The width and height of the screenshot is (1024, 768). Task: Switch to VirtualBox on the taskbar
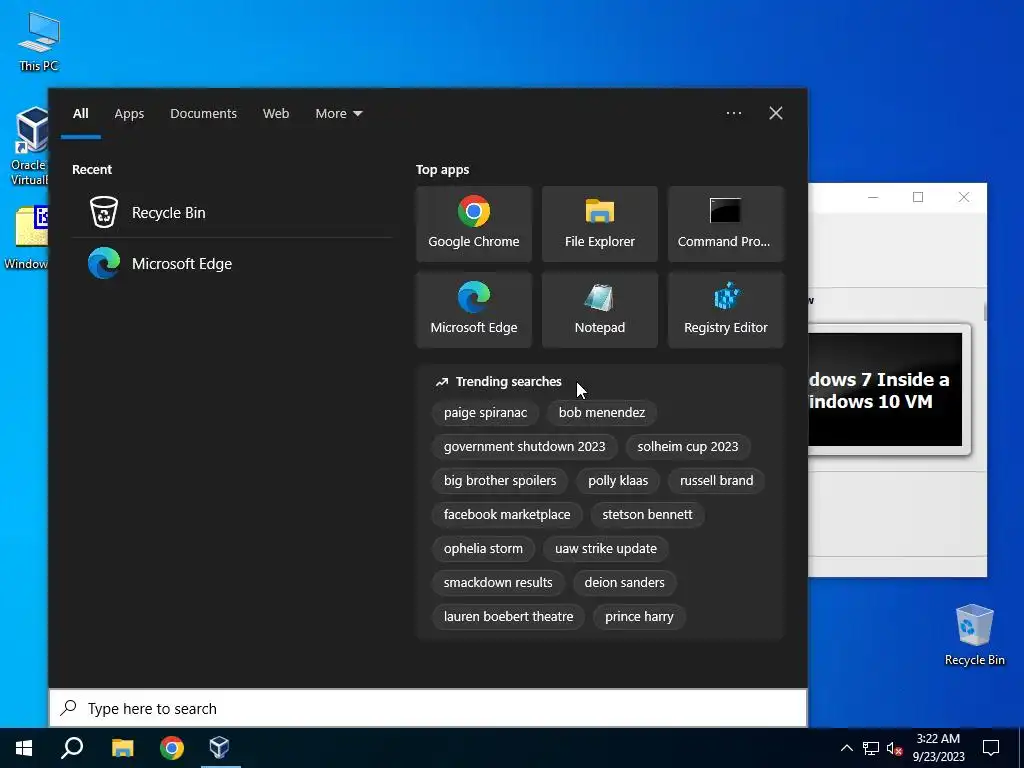coord(220,748)
